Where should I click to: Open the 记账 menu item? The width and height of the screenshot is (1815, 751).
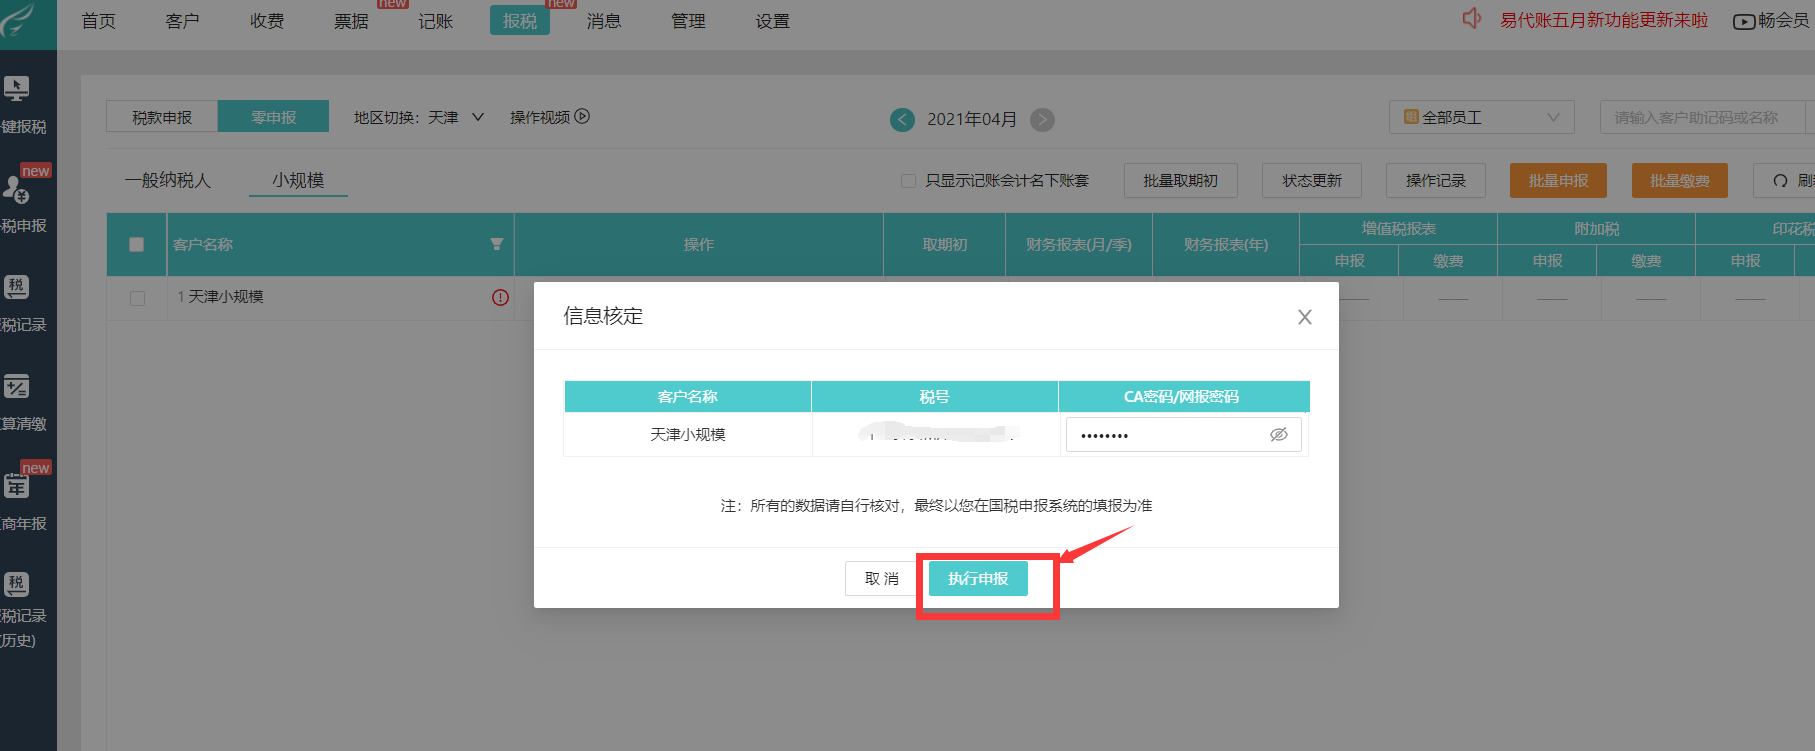click(x=435, y=21)
